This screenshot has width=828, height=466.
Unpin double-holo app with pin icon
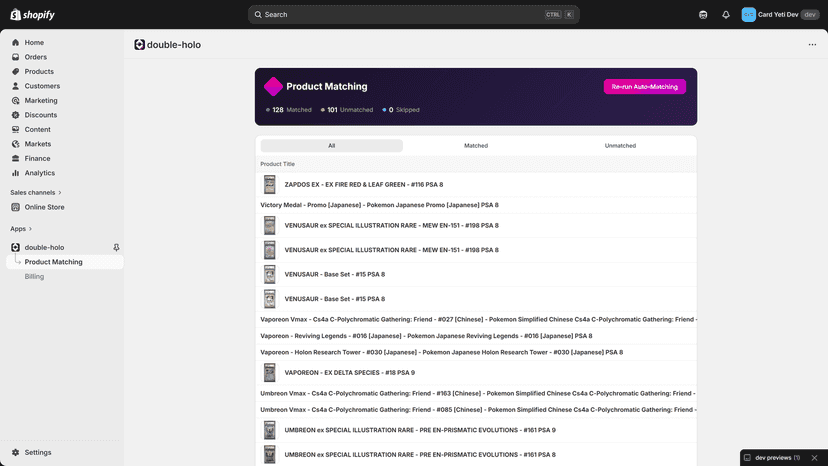(116, 247)
